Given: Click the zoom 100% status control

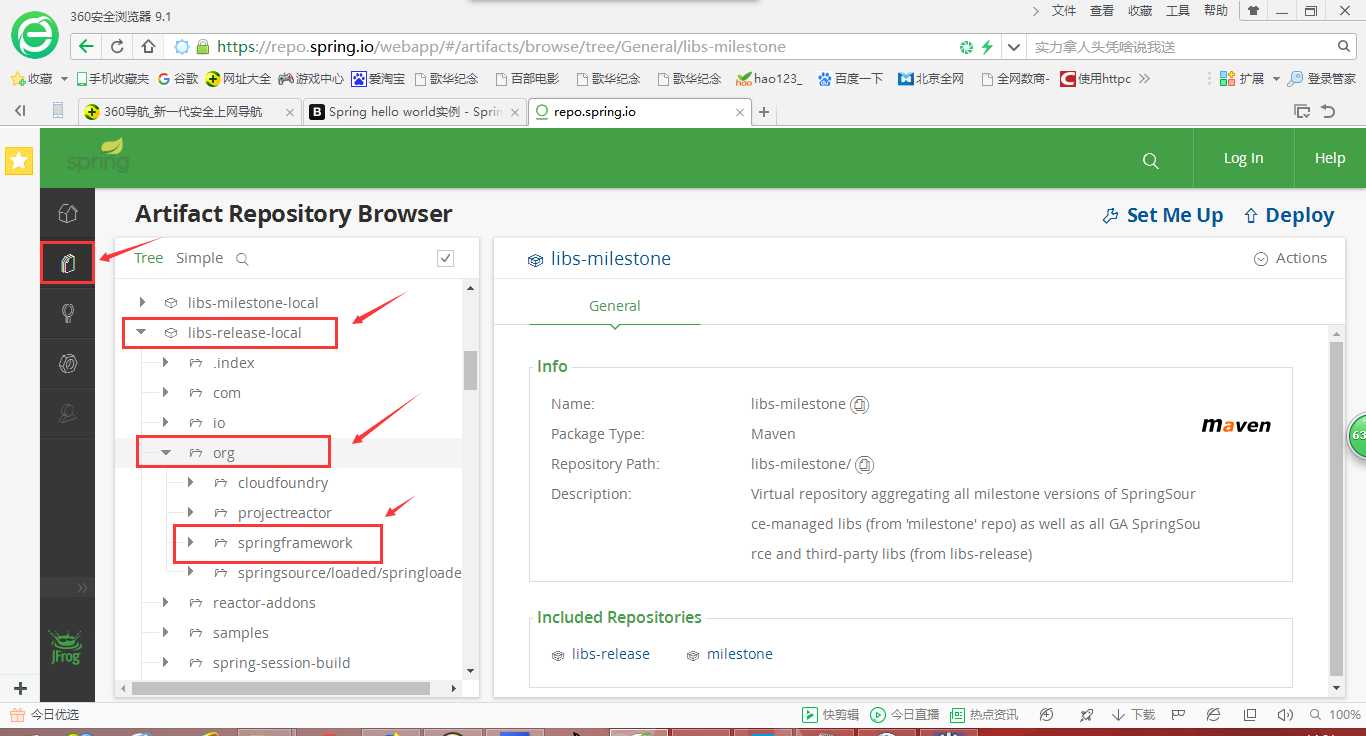Looking at the screenshot, I should pos(1337,715).
